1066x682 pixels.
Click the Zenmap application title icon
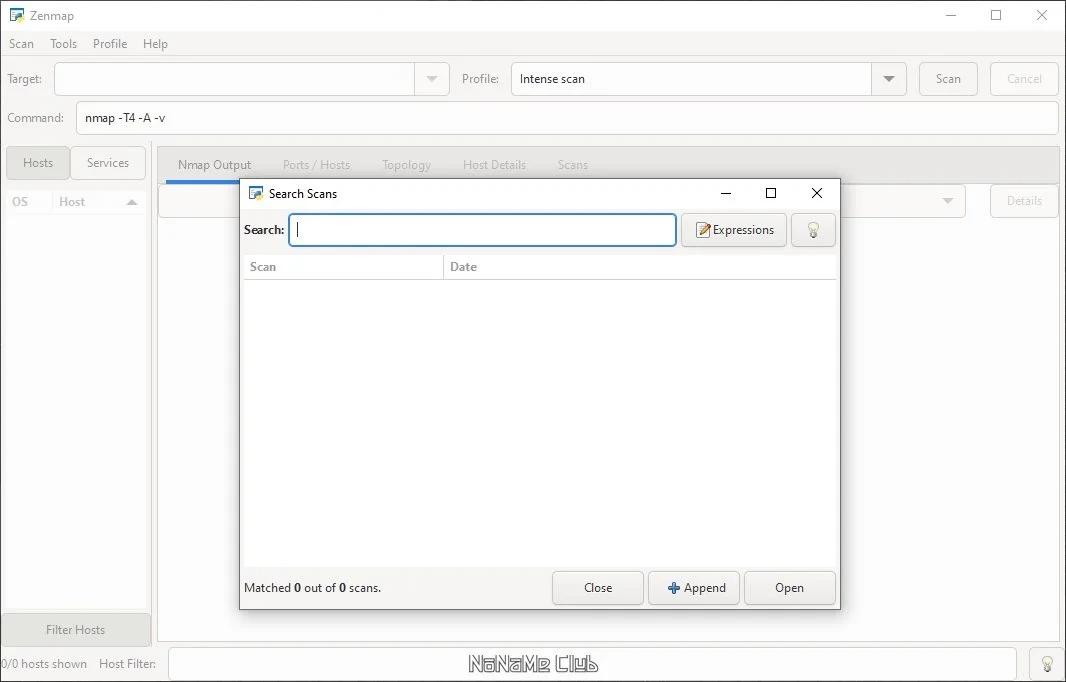[x=16, y=15]
